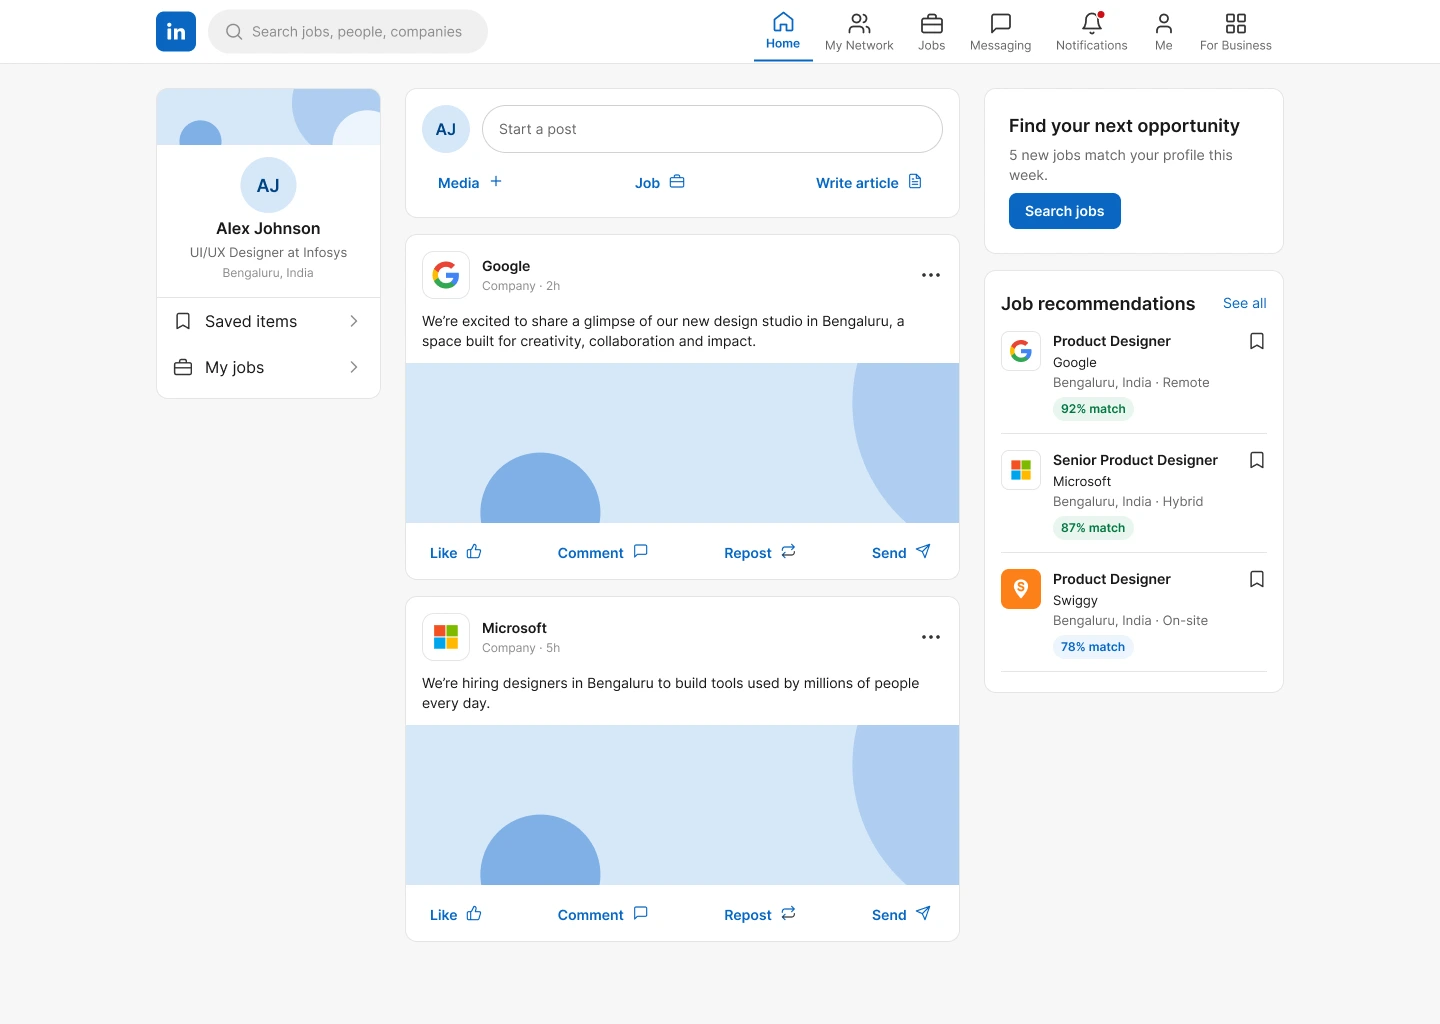This screenshot has width=1440, height=1024.
Task: Click the Search jobs button
Action: coord(1065,211)
